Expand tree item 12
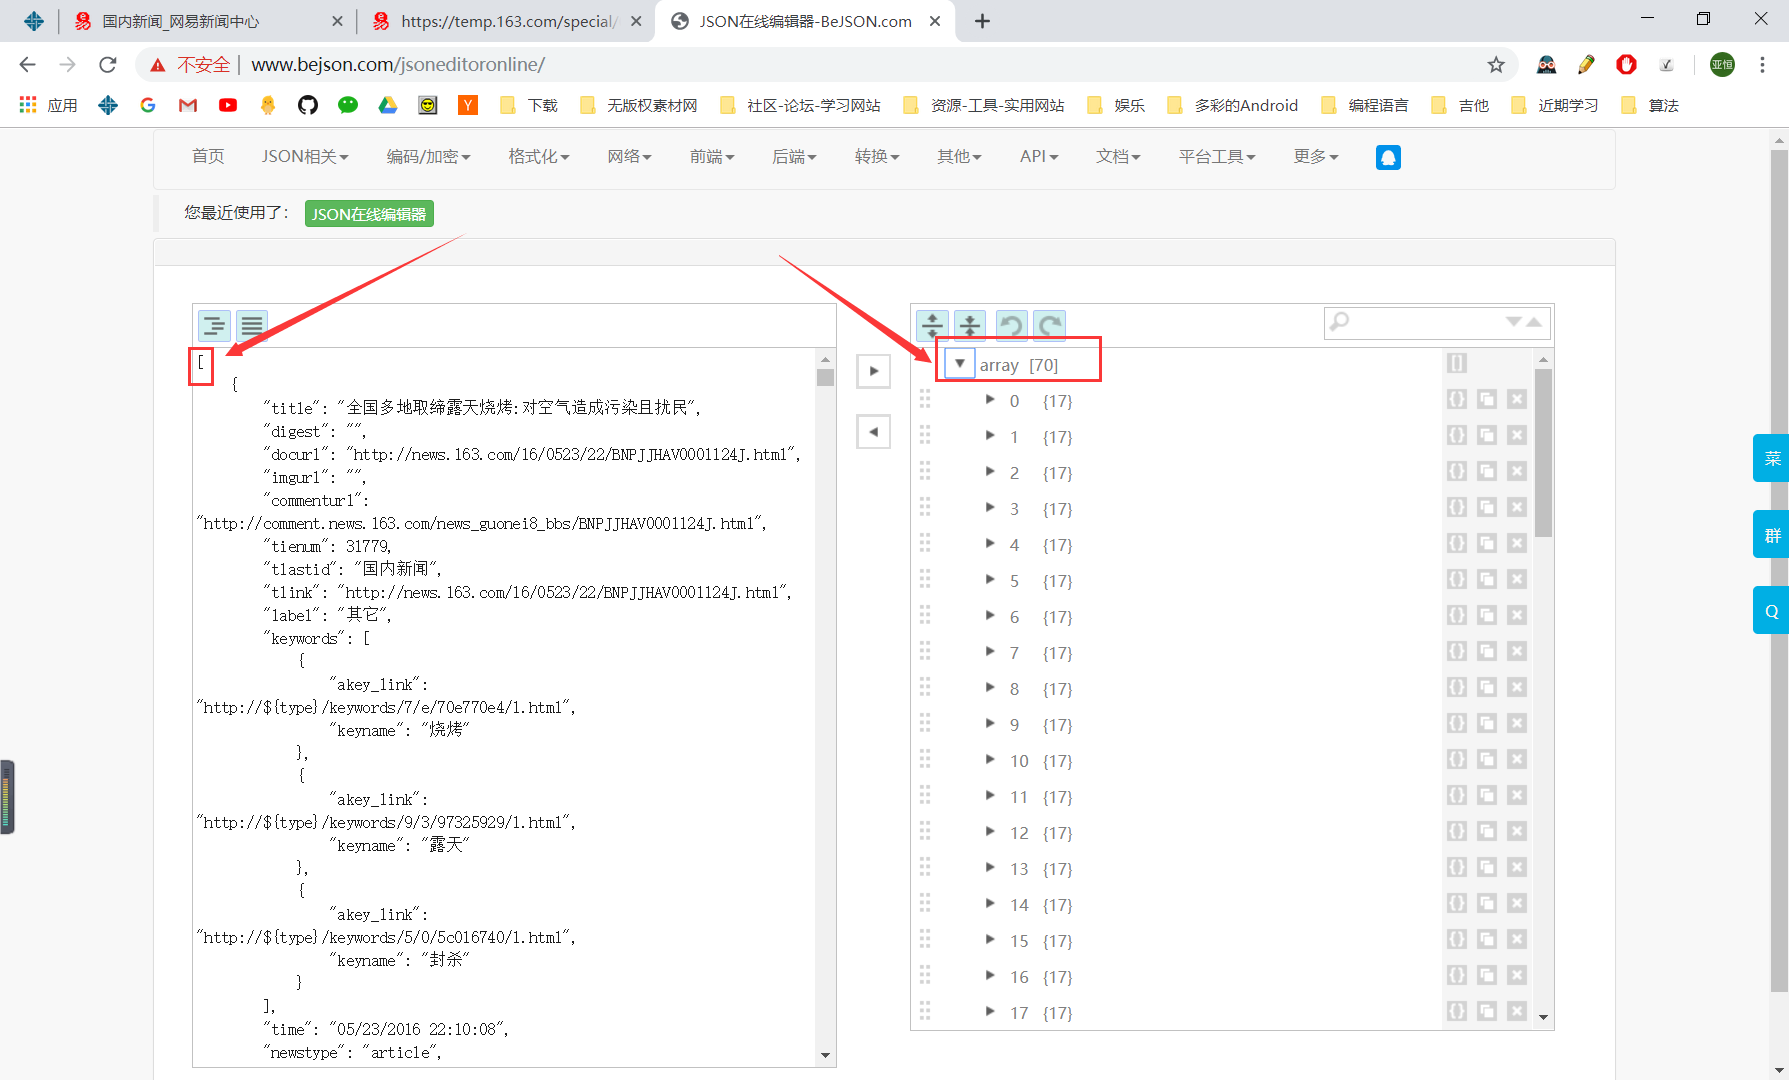Viewport: 1789px width, 1080px height. click(990, 832)
